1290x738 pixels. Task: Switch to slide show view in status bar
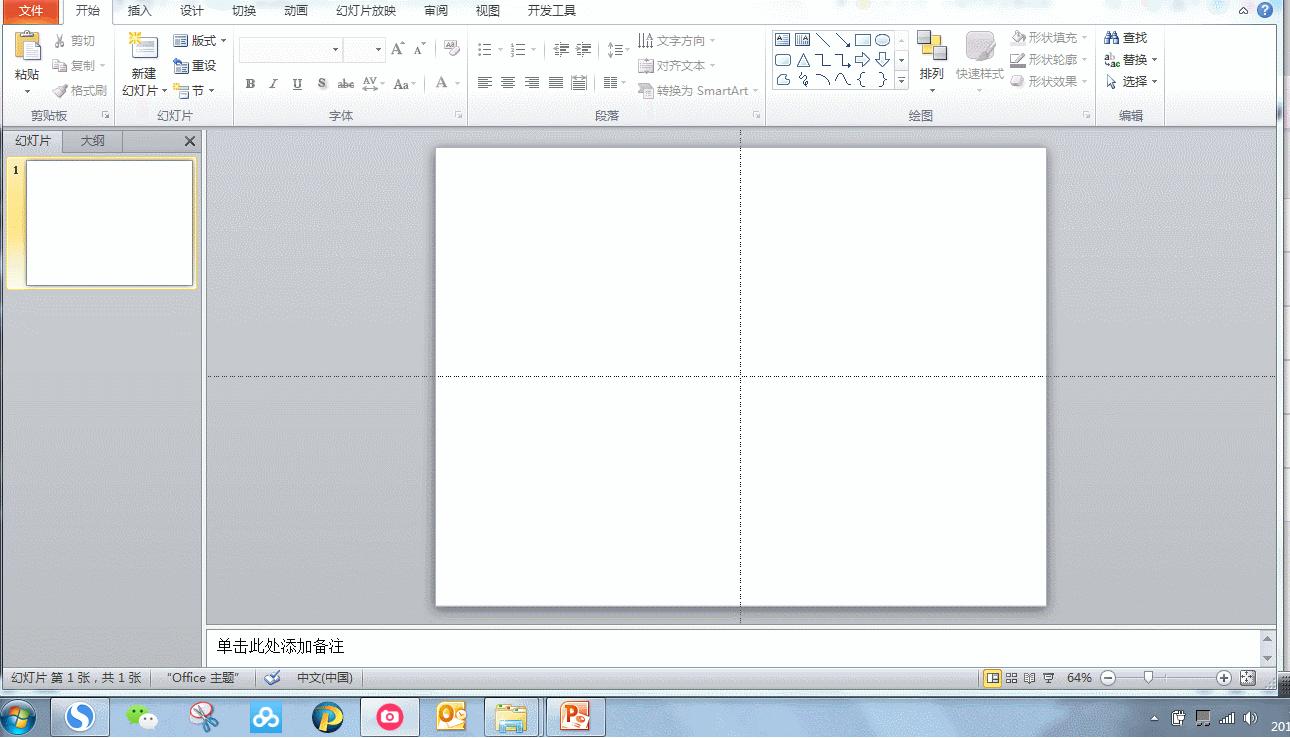point(1046,677)
